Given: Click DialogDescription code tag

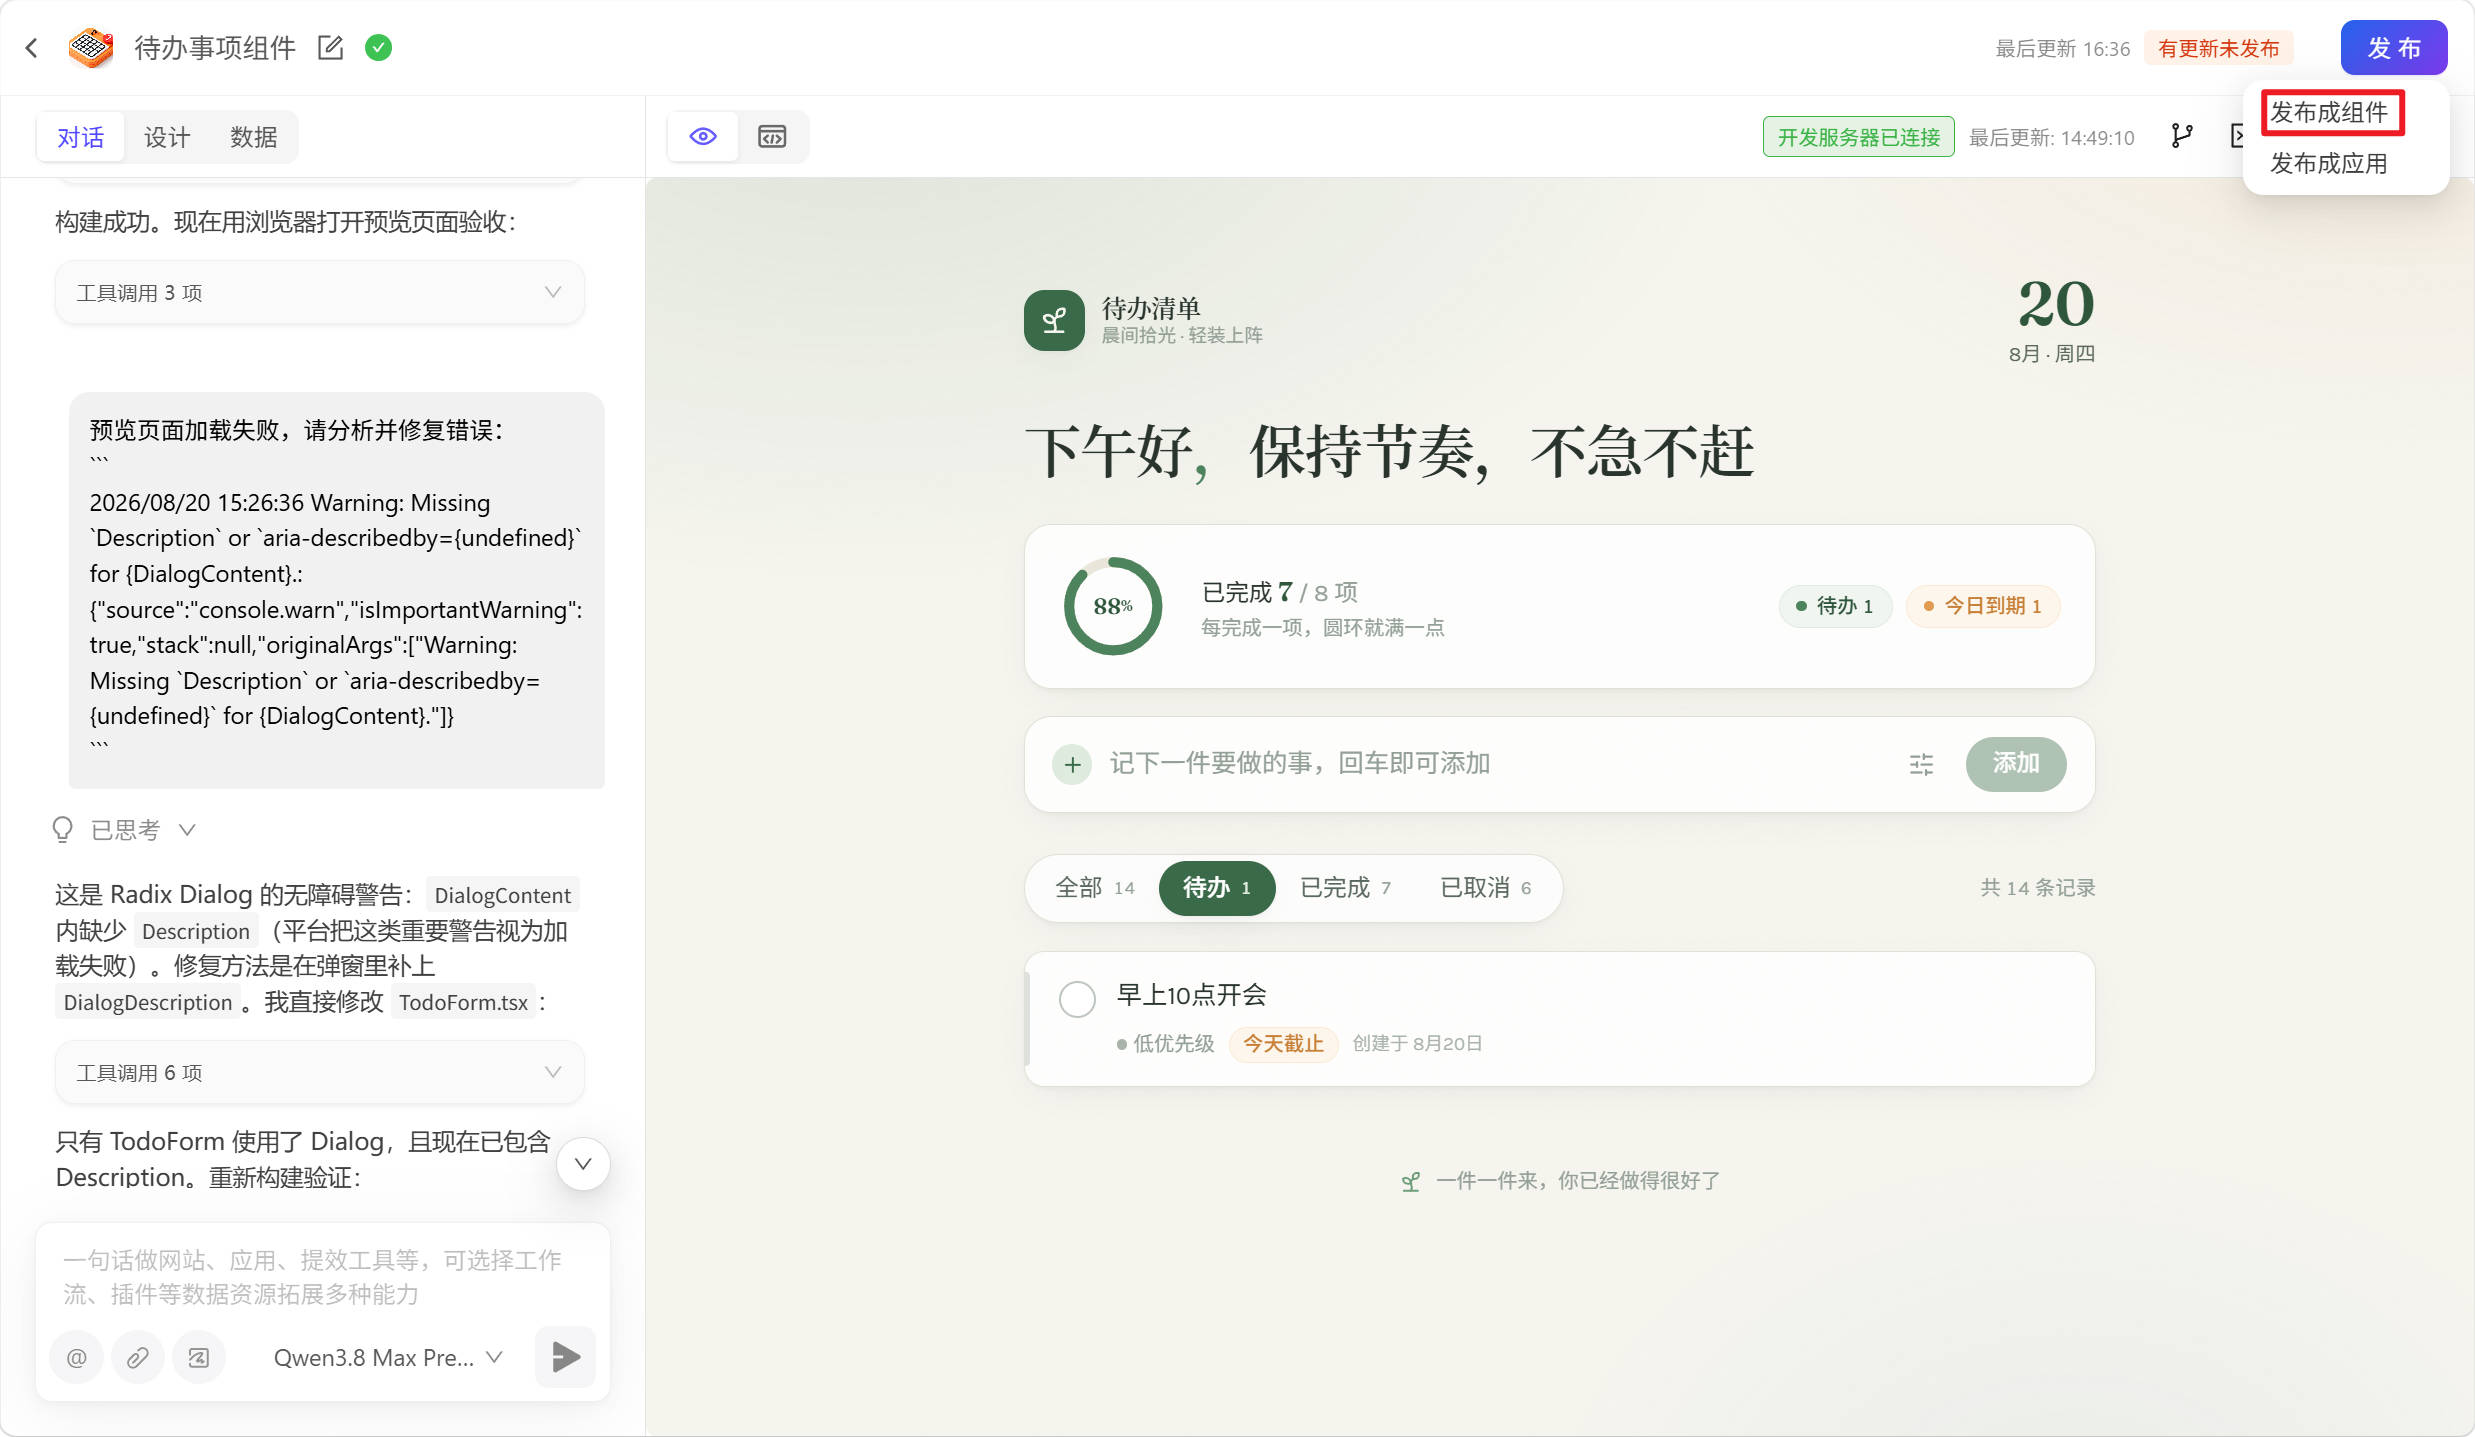Looking at the screenshot, I should click(x=148, y=1003).
